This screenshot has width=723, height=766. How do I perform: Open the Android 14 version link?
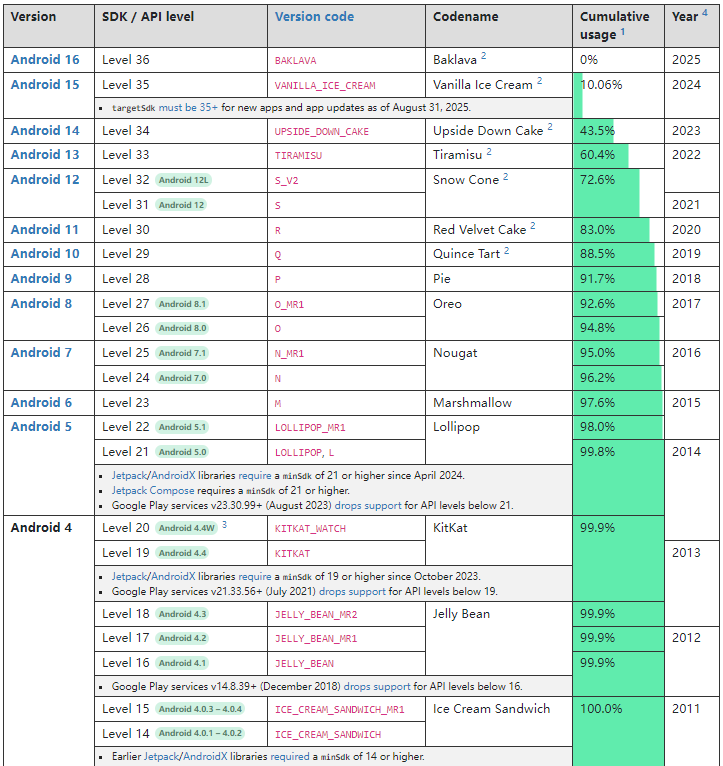point(45,130)
